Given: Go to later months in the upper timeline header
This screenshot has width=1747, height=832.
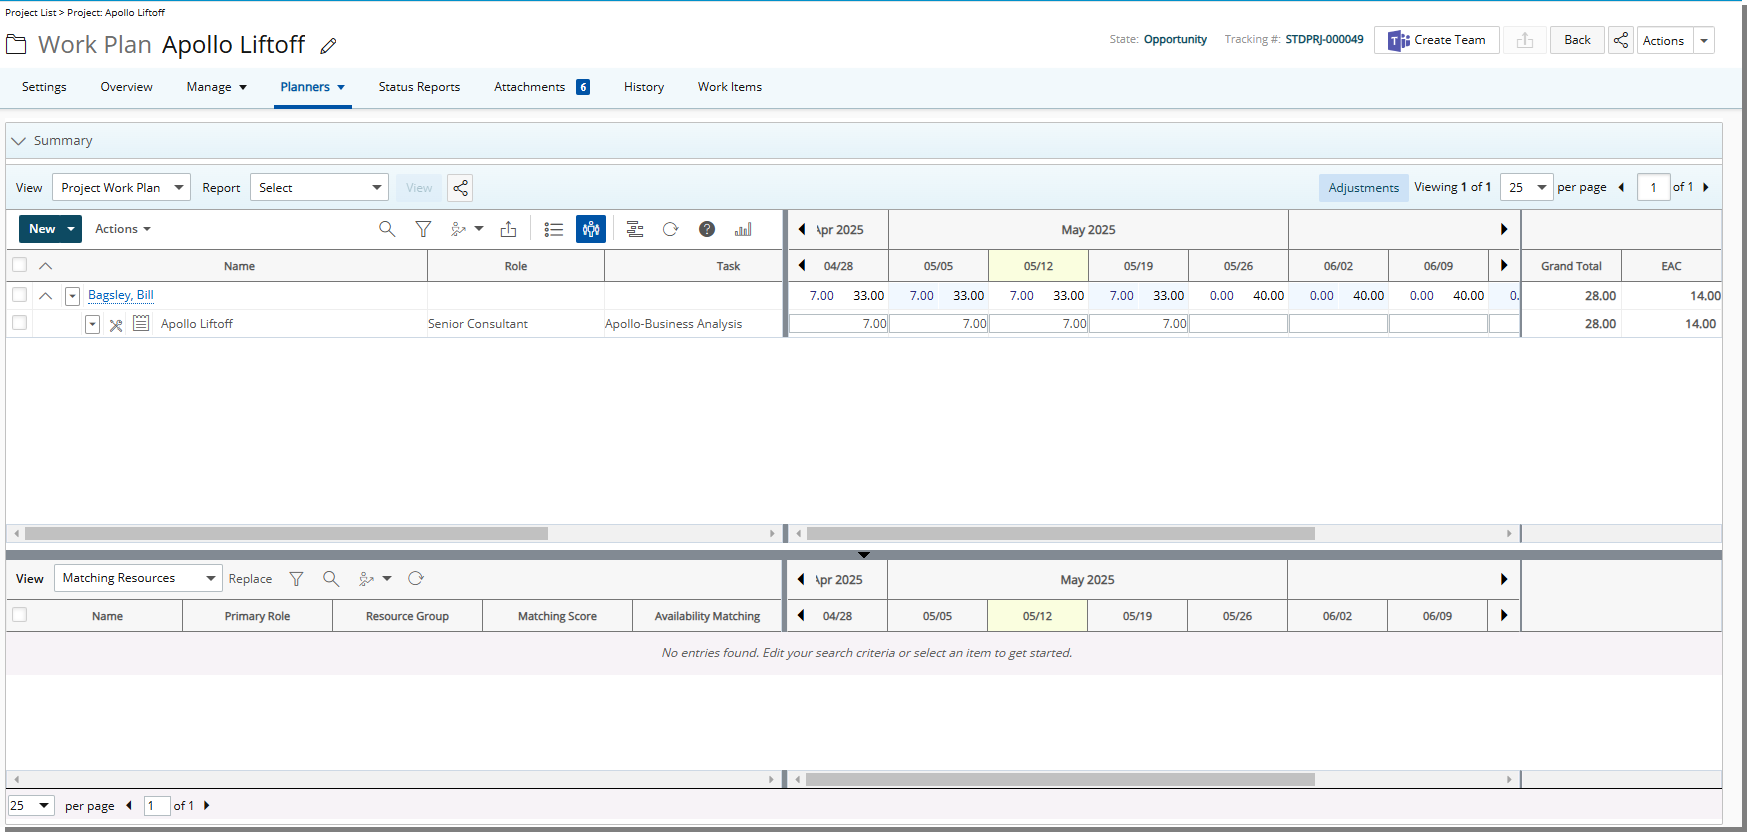Looking at the screenshot, I should tap(1504, 229).
